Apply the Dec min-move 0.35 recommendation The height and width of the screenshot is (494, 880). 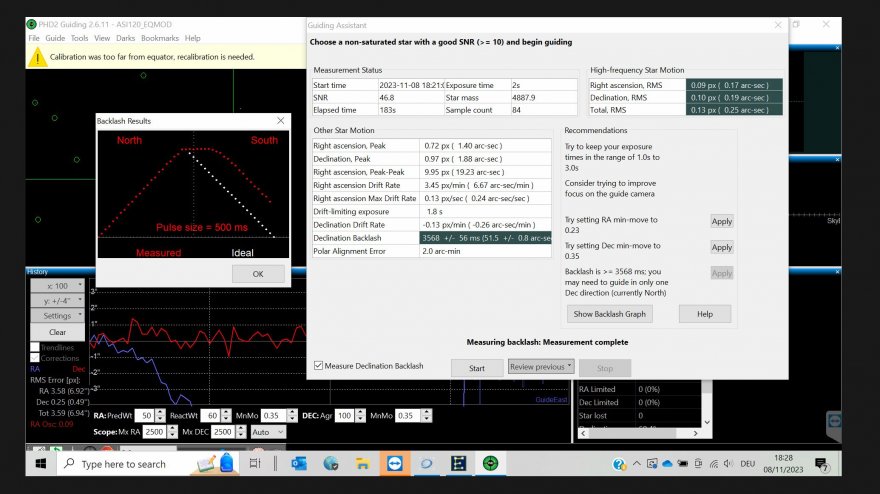[722, 247]
